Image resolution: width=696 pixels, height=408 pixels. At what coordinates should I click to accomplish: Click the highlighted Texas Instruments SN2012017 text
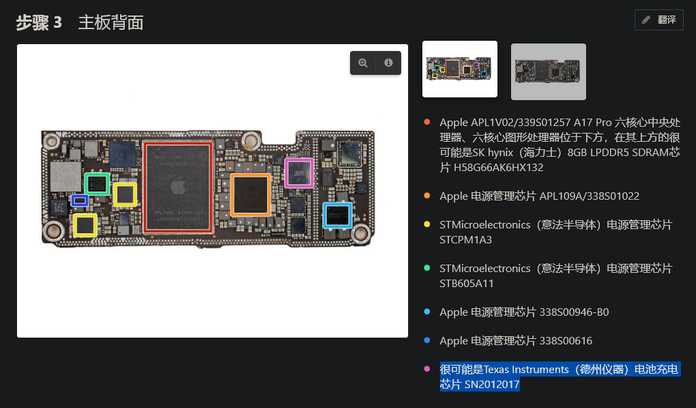559,376
